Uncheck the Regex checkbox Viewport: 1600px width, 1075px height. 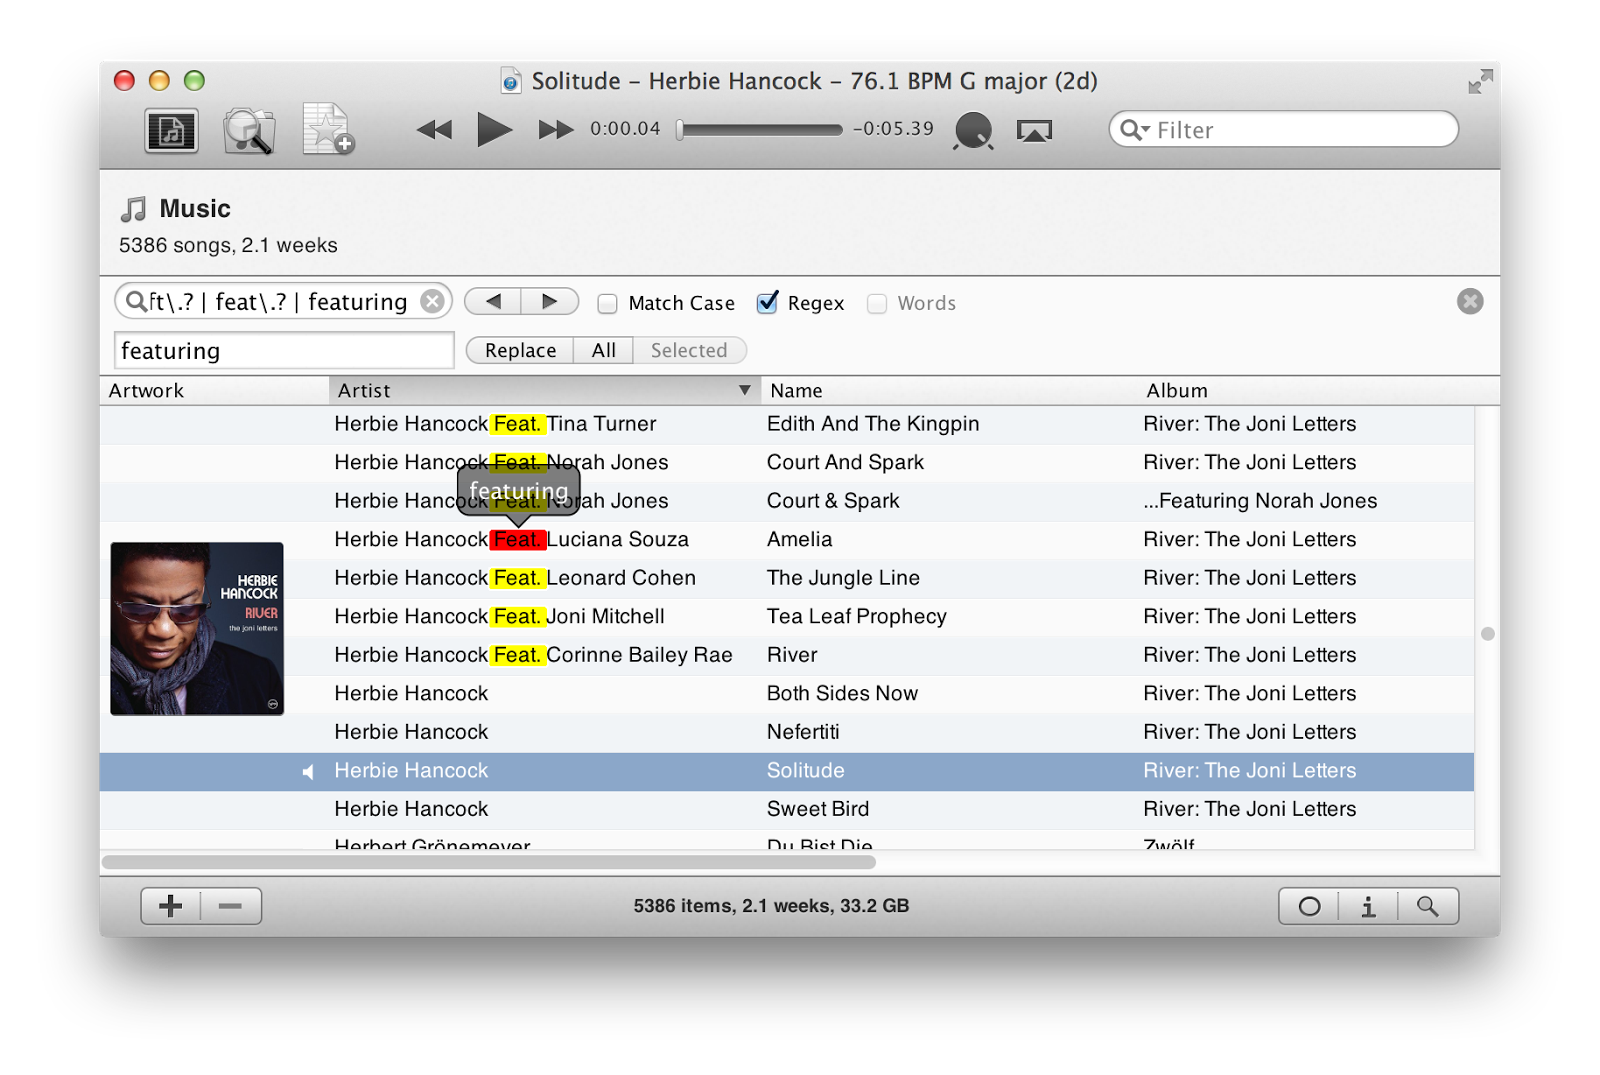[767, 302]
